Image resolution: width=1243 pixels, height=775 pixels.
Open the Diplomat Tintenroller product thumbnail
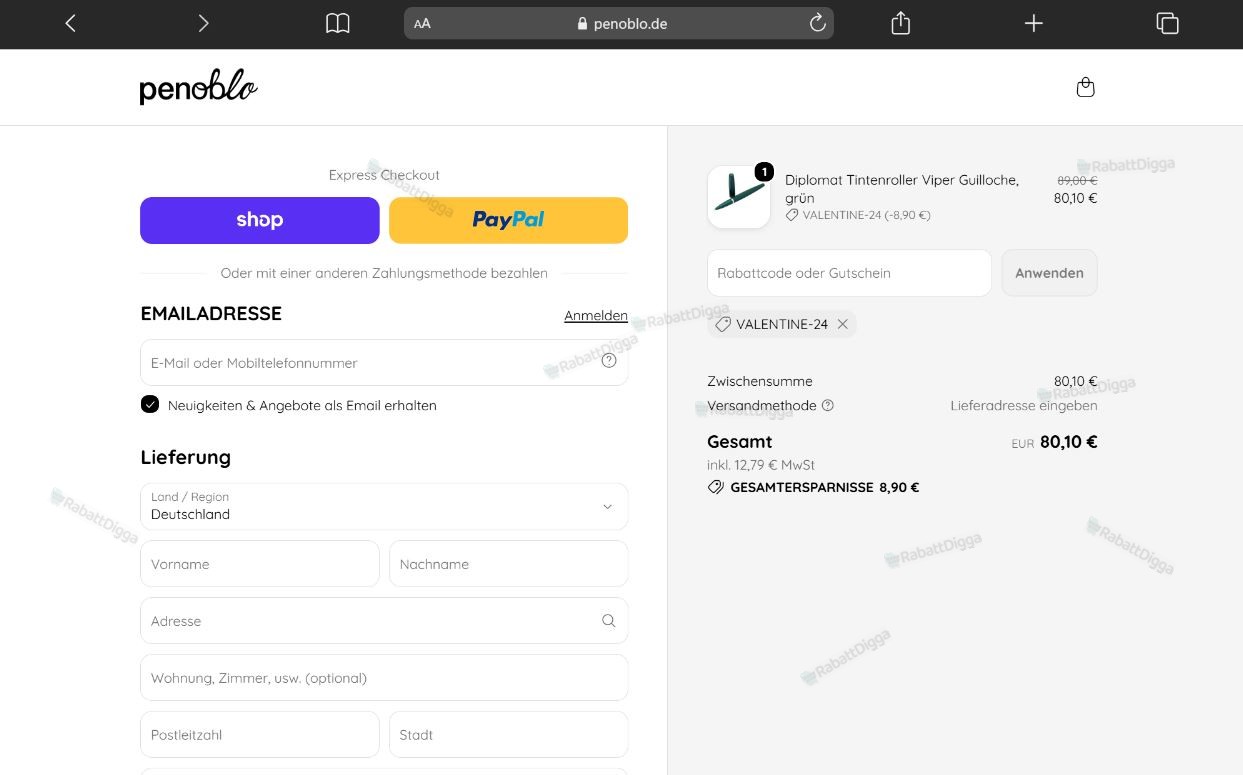click(739, 197)
